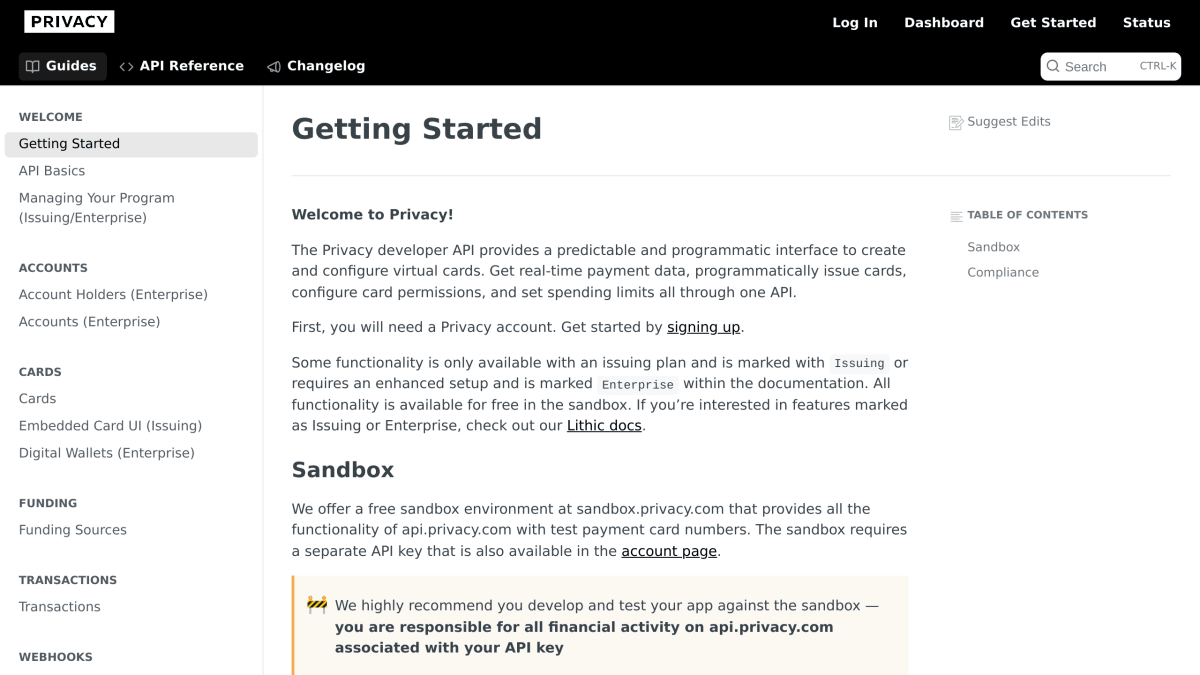Select Get Started in the top navigation
This screenshot has height=675, width=1200.
pyautogui.click(x=1053, y=22)
